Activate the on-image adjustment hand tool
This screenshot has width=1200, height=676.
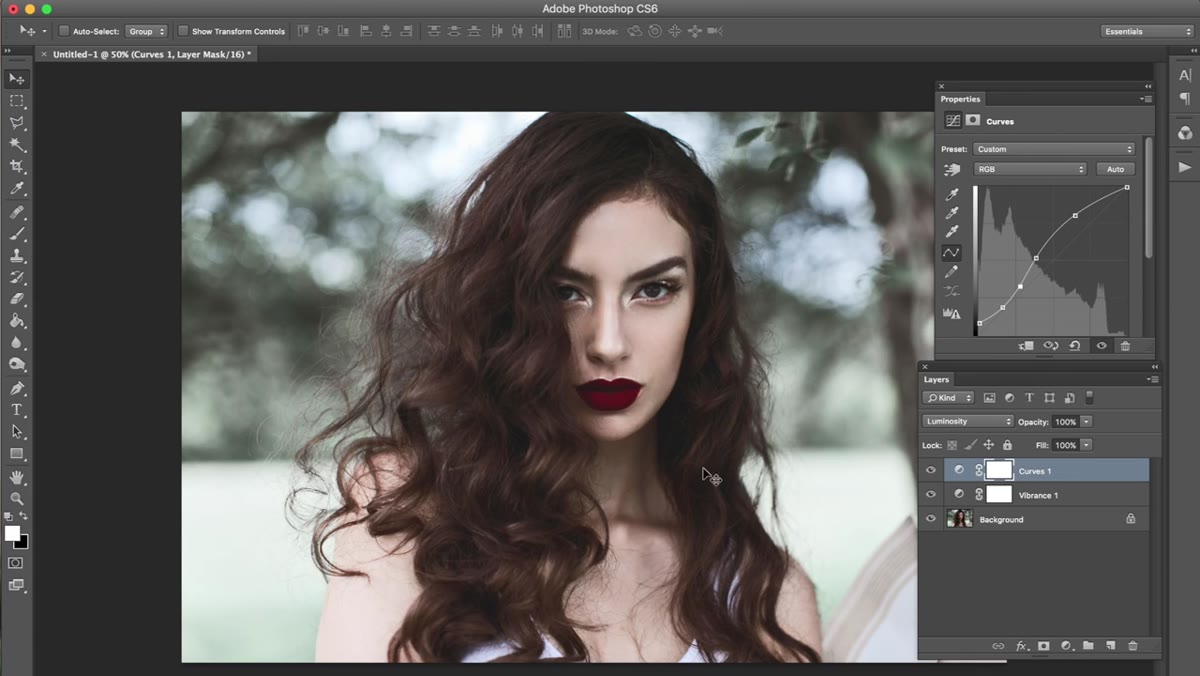[x=953, y=170]
